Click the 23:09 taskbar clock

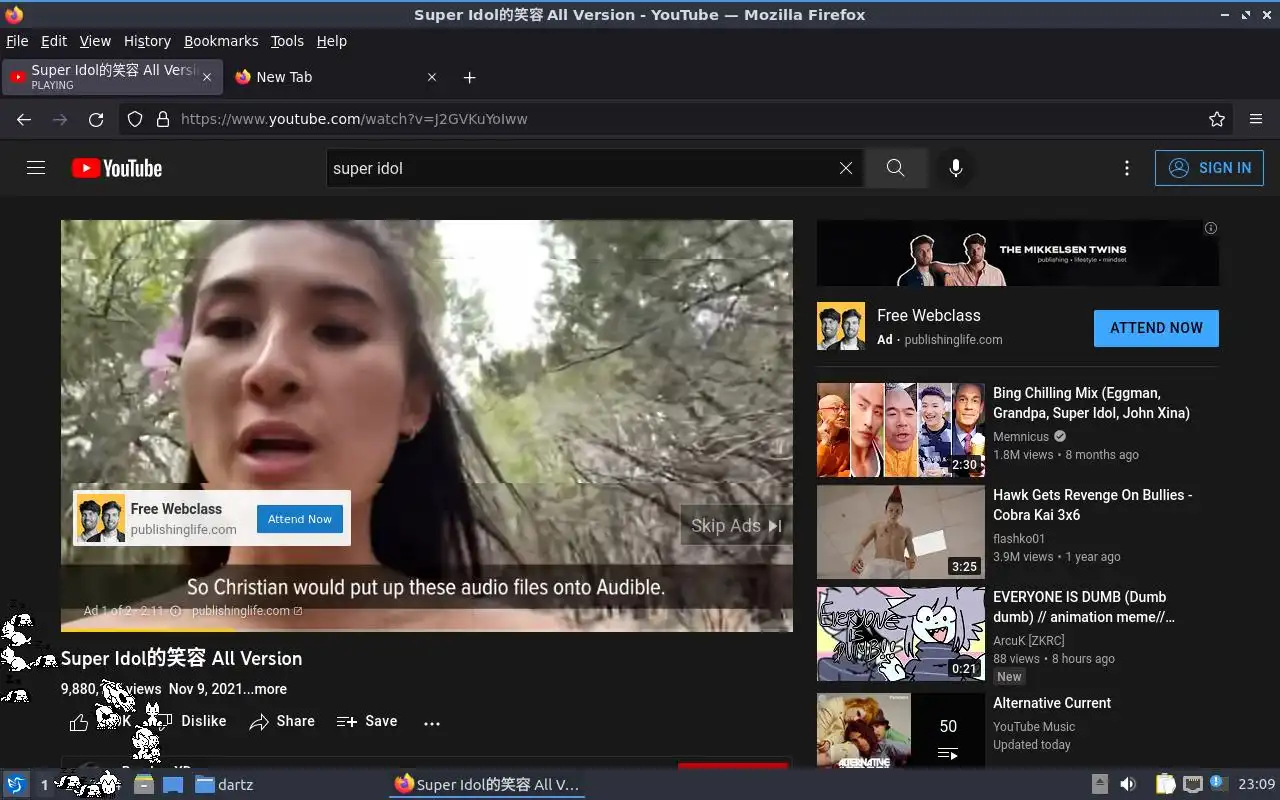click(x=1257, y=784)
